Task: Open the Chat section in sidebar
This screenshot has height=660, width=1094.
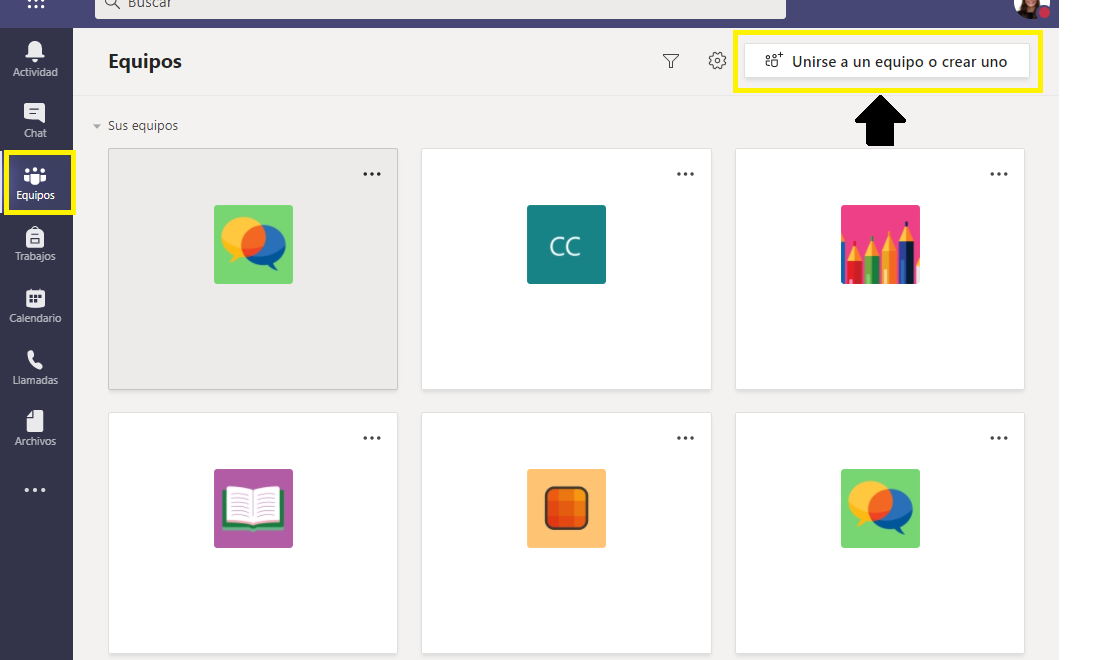Action: point(35,121)
